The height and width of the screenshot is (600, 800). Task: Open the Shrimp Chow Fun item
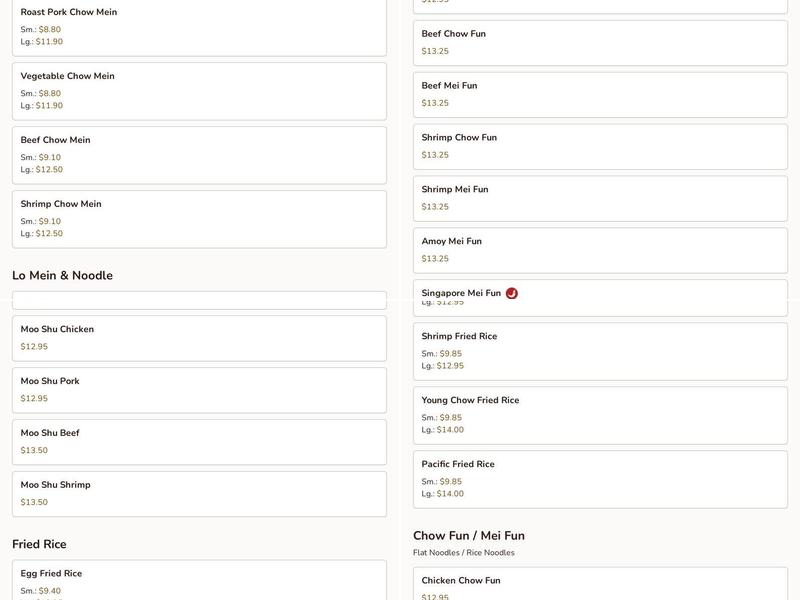600,146
